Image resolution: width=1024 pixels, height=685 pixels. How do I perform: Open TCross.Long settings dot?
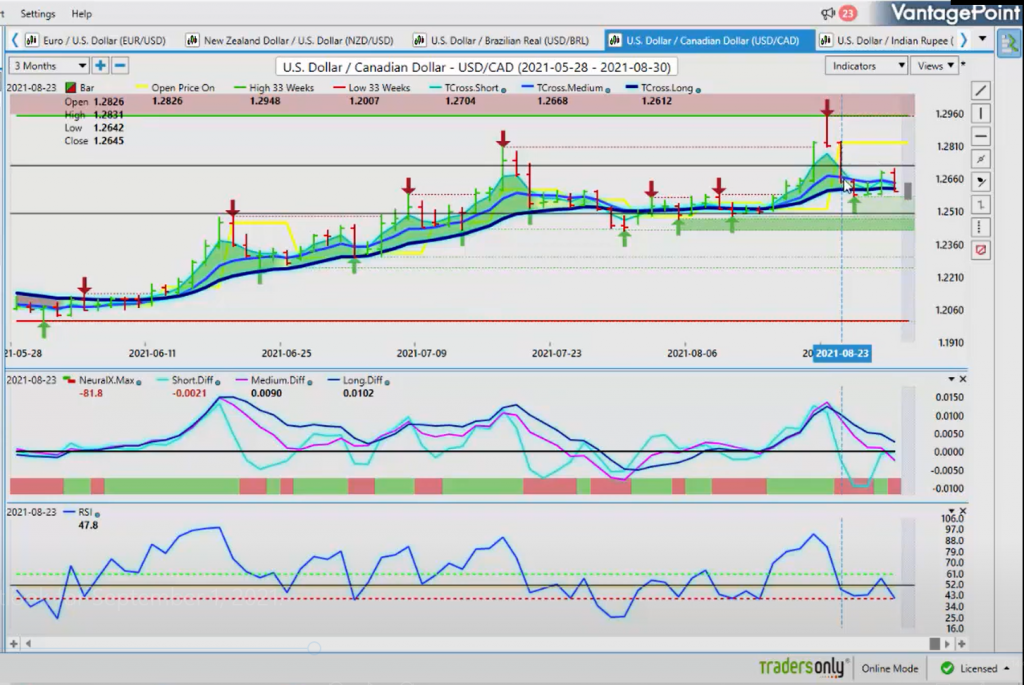pos(698,90)
